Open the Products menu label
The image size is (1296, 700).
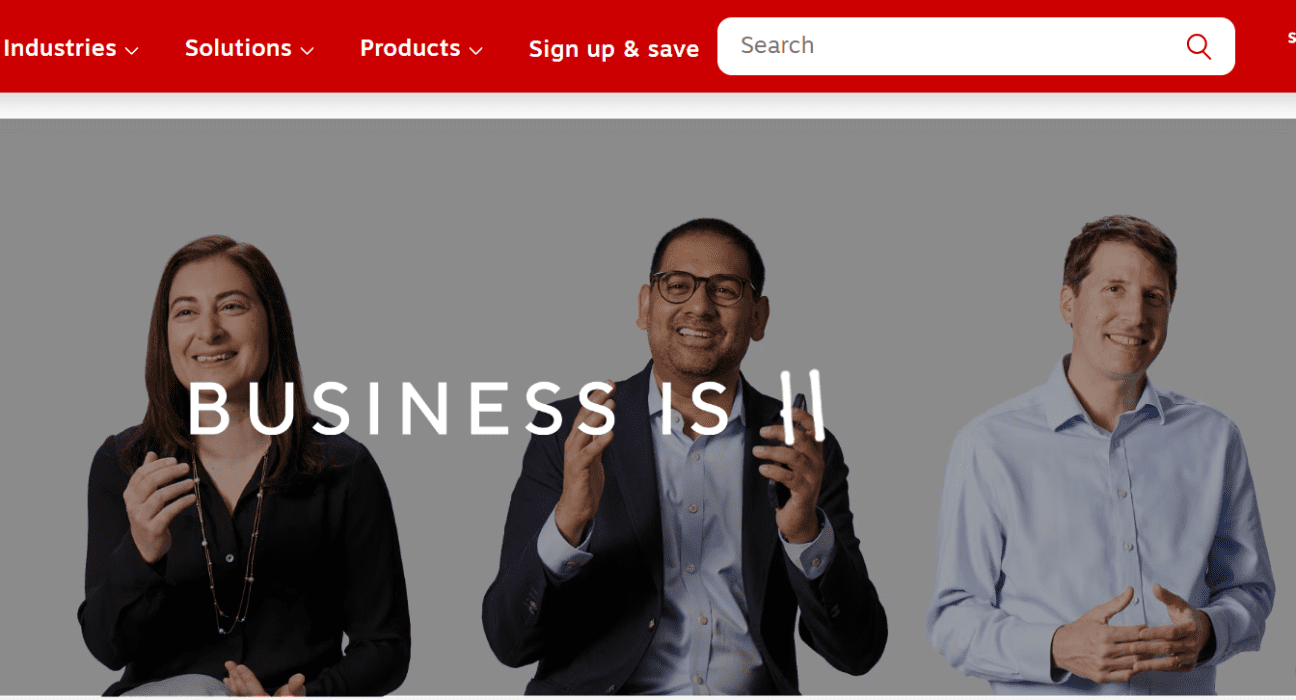(x=410, y=48)
